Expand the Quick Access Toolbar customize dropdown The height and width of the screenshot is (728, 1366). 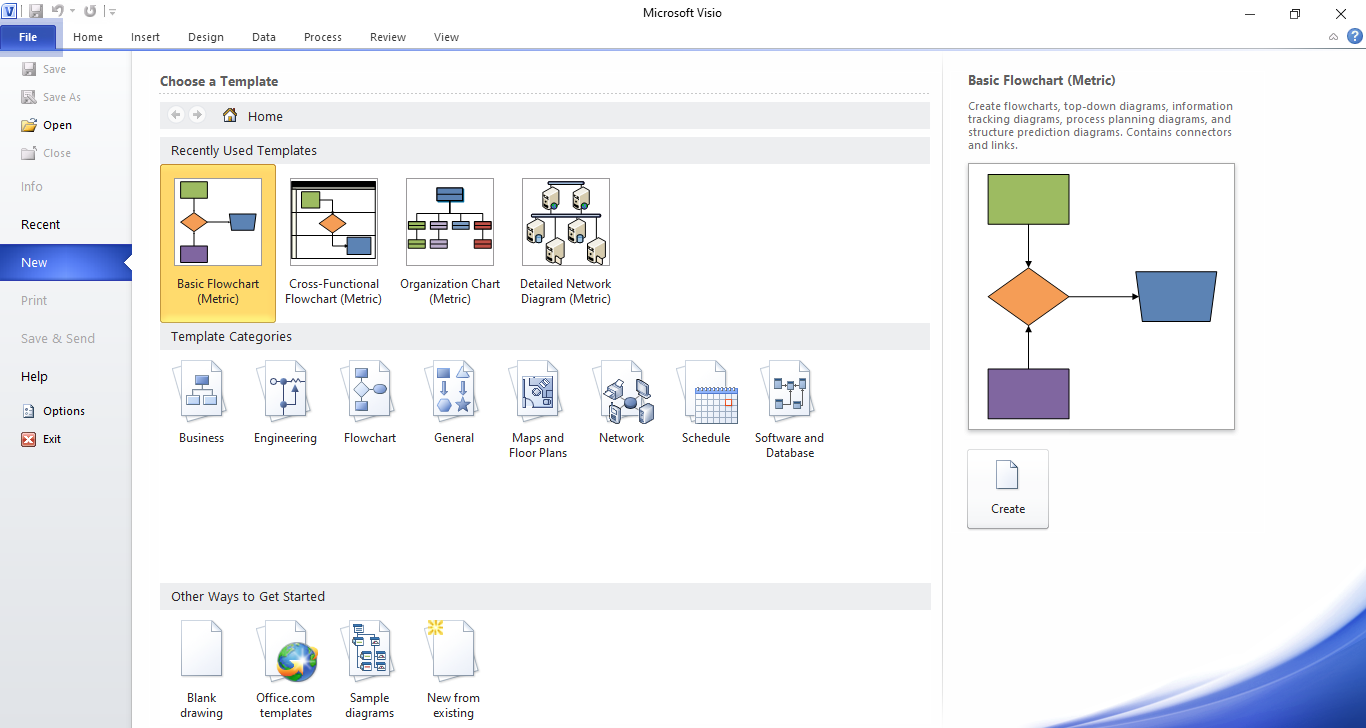coord(113,12)
